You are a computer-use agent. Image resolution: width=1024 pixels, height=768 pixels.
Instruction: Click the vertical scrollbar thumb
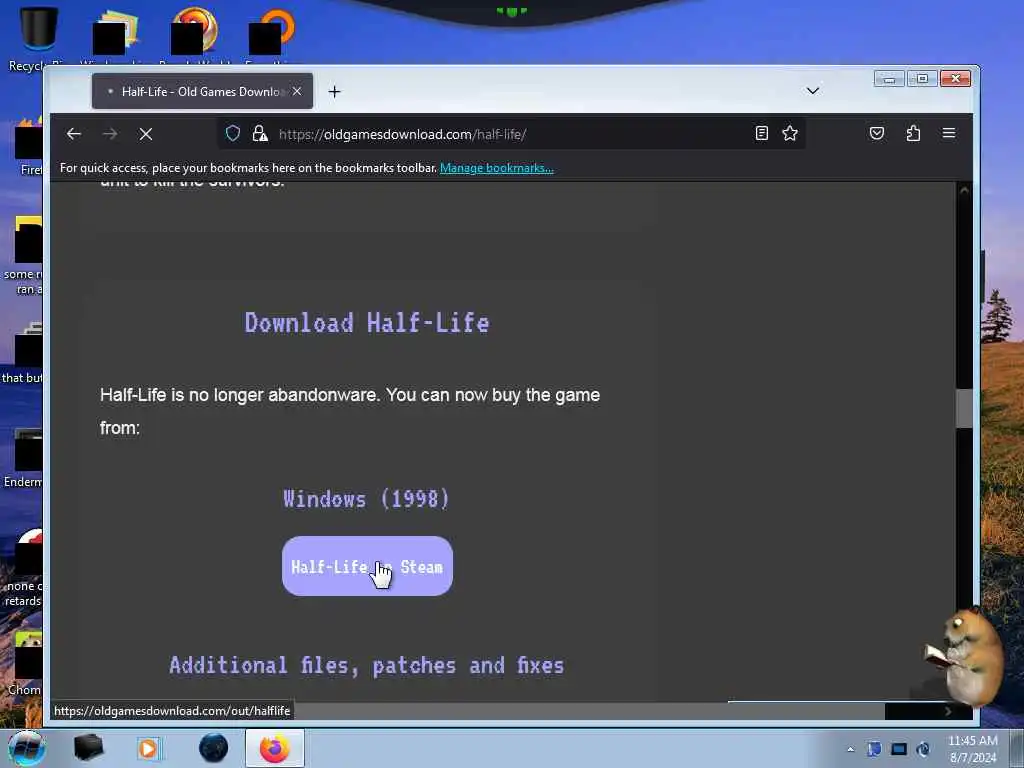[x=964, y=408]
